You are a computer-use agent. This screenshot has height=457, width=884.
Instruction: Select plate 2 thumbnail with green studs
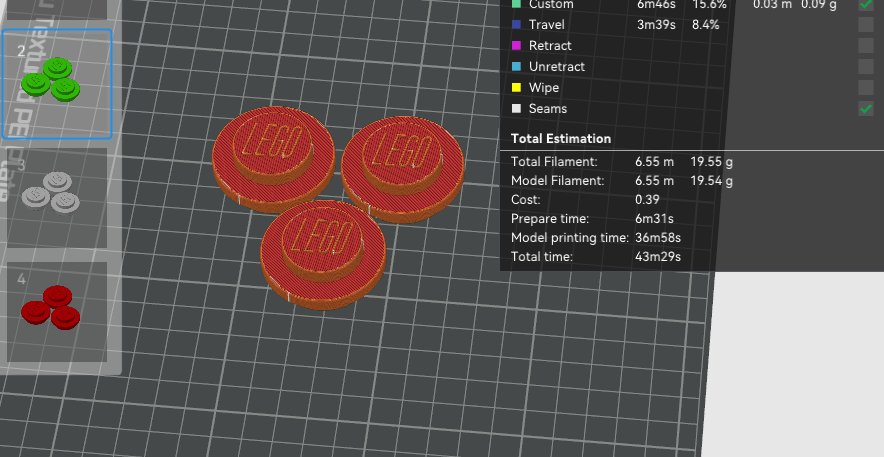57,83
